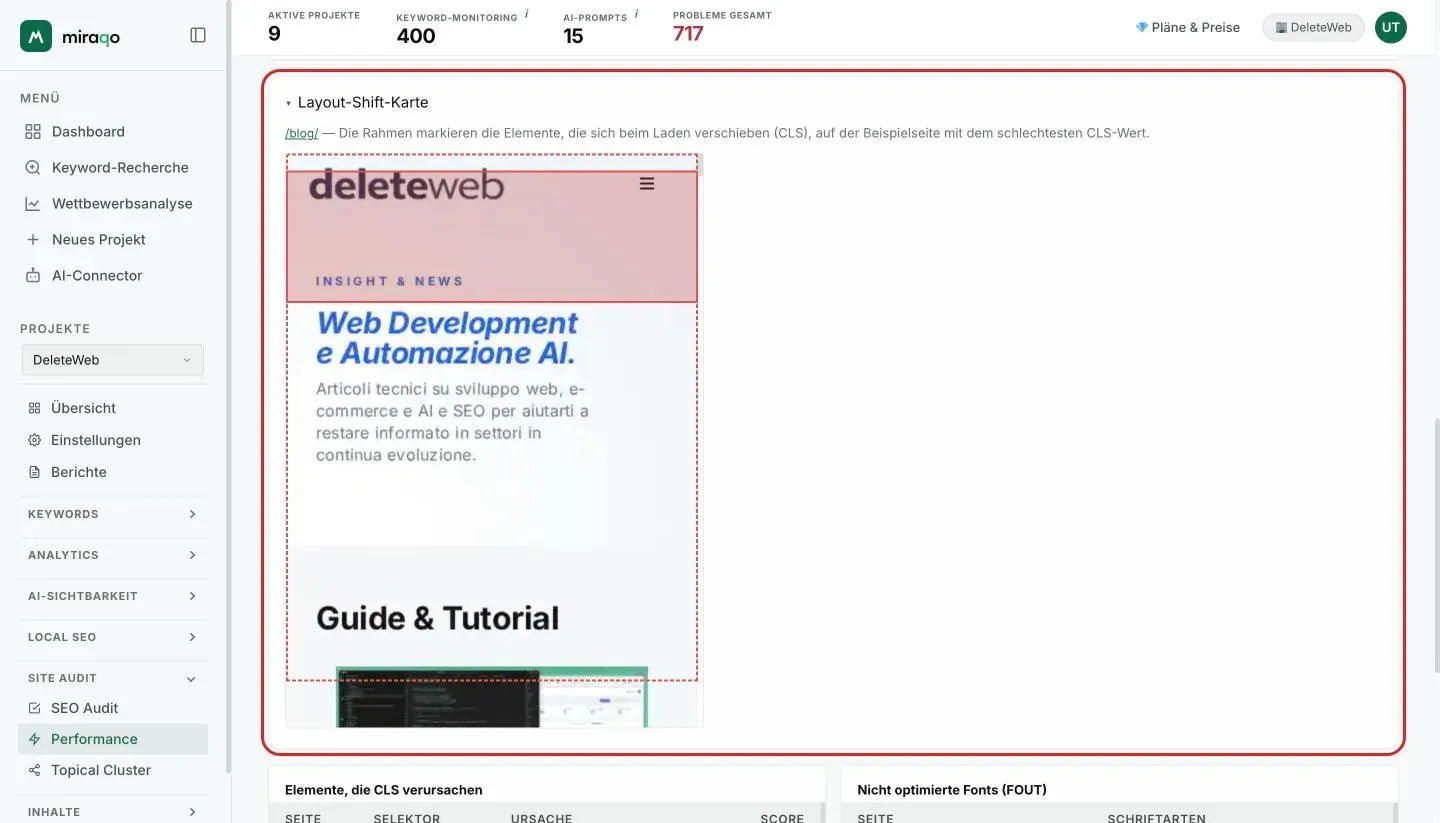Image resolution: width=1440 pixels, height=823 pixels.
Task: Select the Performance sidebar item
Action: pyautogui.click(x=113, y=739)
